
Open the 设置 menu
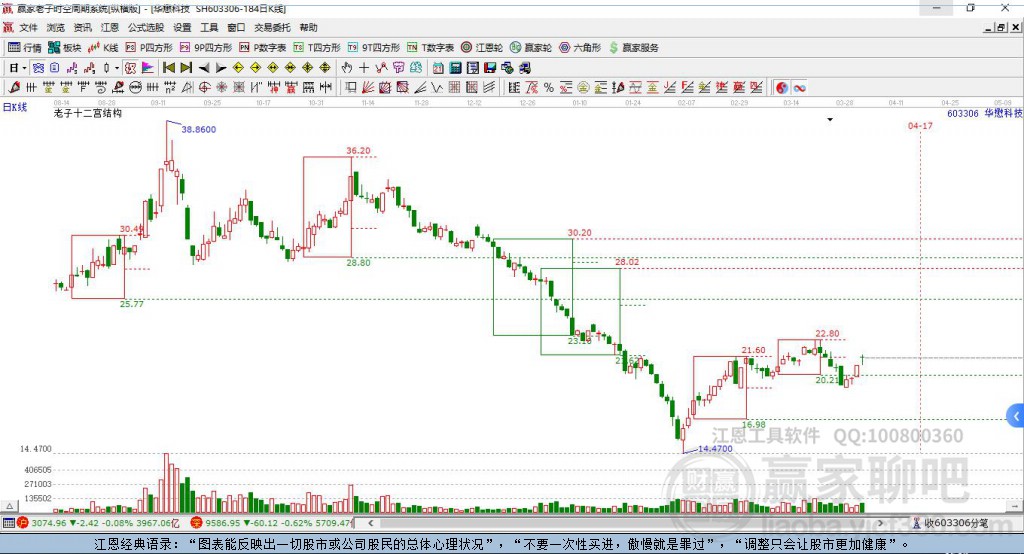click(x=182, y=27)
